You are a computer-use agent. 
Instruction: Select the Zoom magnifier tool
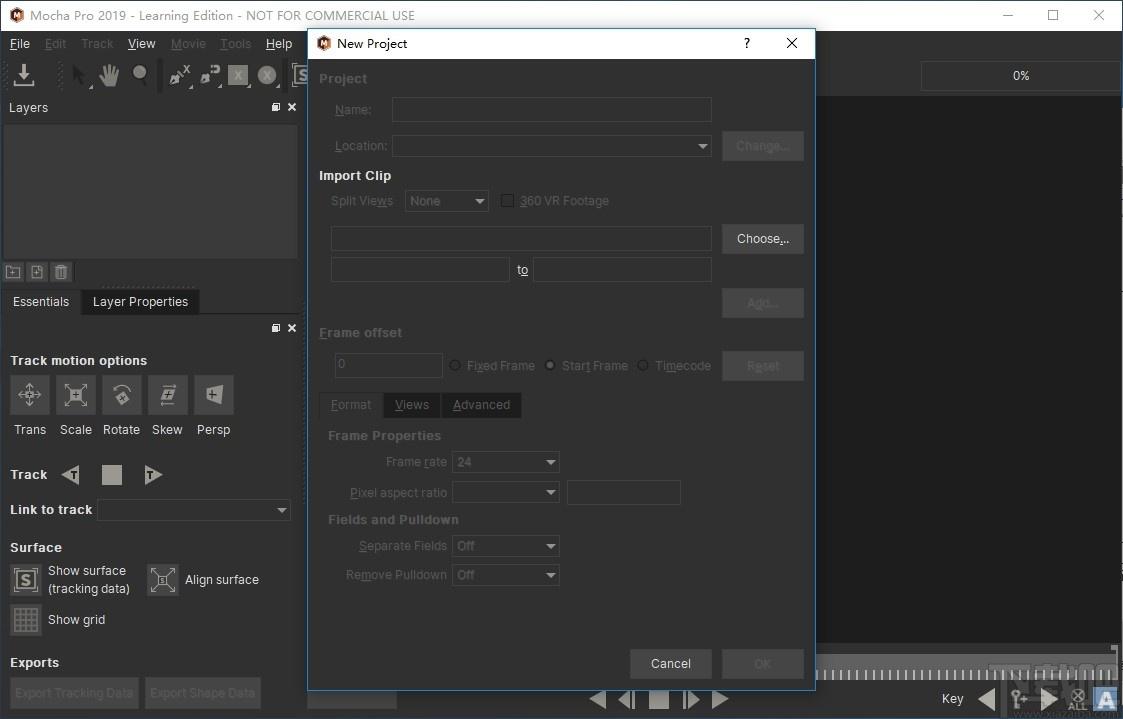point(140,75)
